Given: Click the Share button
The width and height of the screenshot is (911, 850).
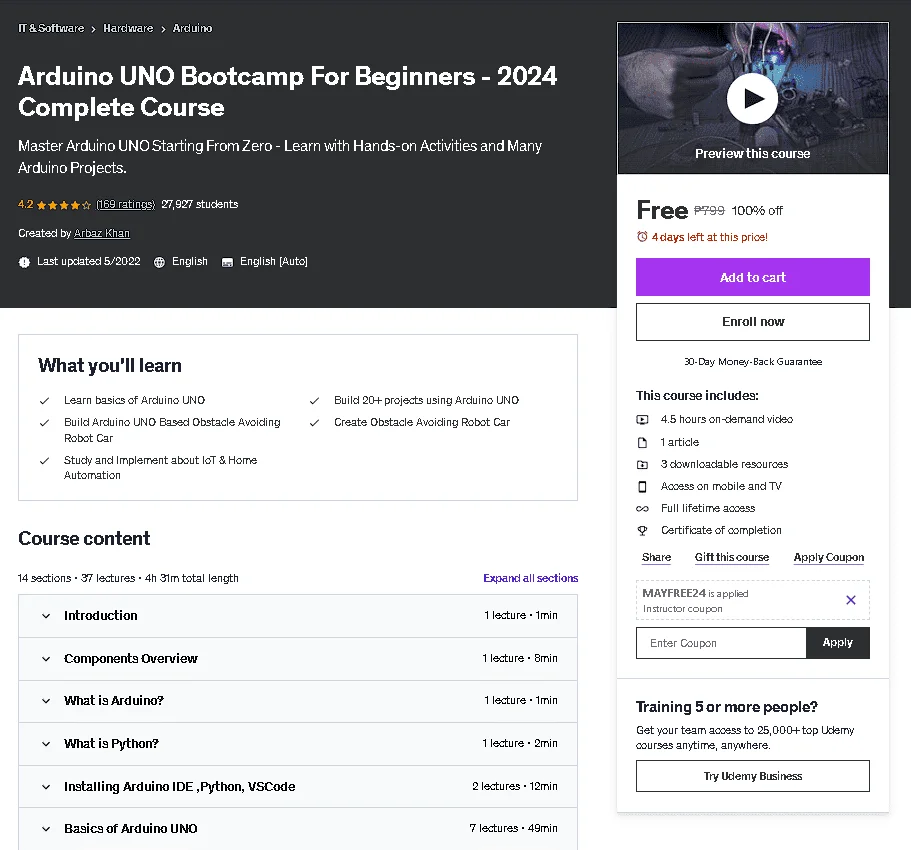Looking at the screenshot, I should (657, 557).
